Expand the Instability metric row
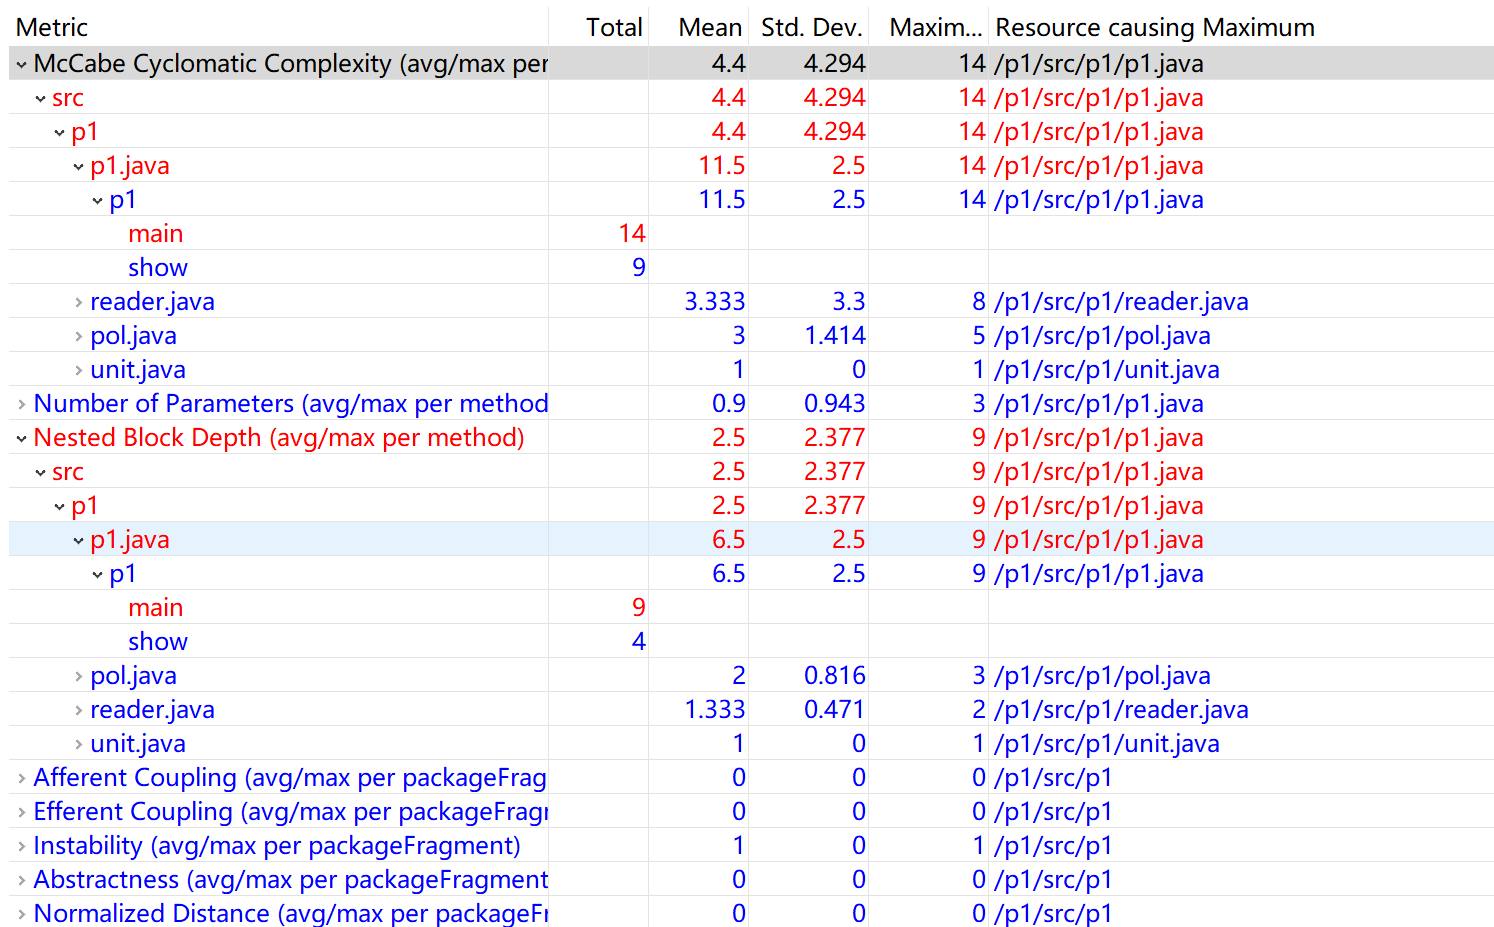 click(21, 847)
